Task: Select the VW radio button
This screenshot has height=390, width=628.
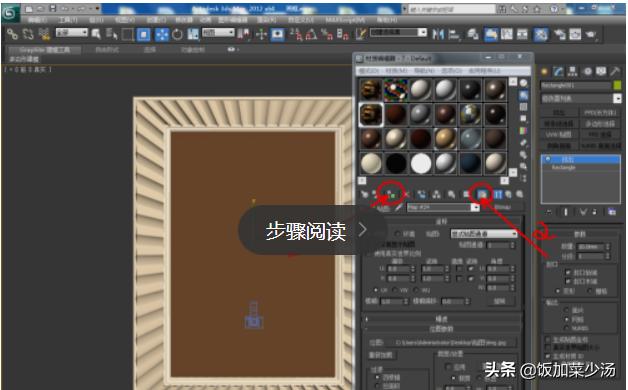Action: click(x=395, y=289)
